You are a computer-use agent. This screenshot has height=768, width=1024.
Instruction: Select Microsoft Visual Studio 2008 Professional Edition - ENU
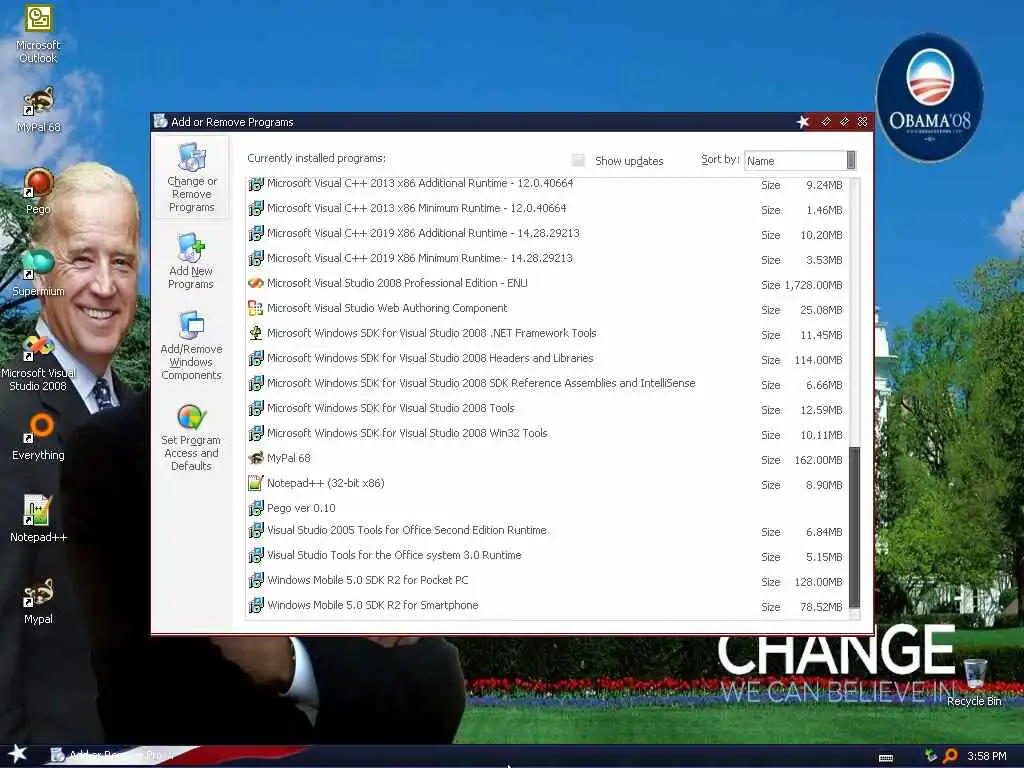click(x=547, y=283)
